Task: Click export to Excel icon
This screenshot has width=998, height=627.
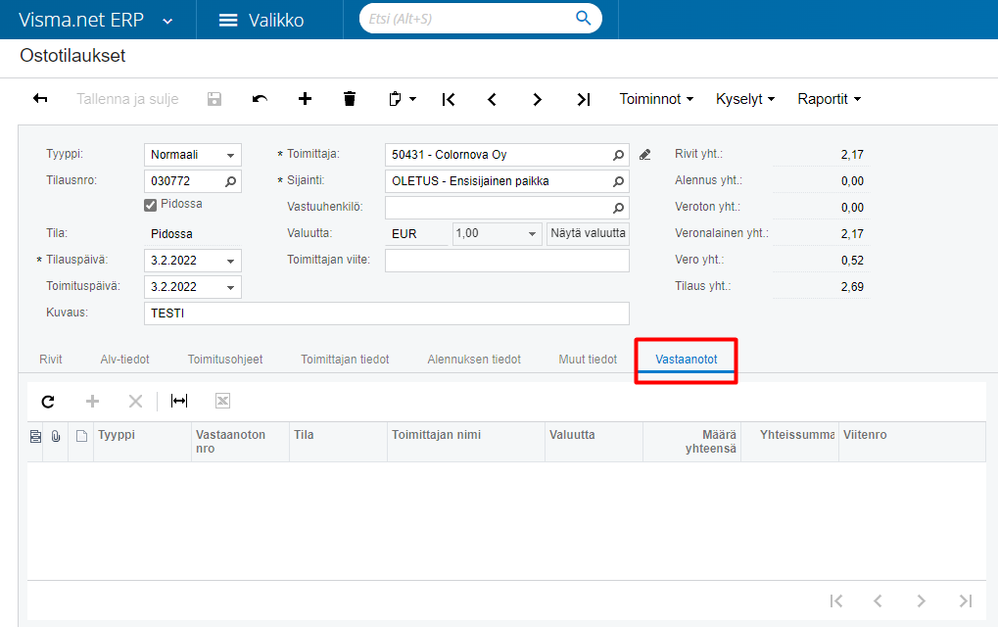Action: [222, 400]
